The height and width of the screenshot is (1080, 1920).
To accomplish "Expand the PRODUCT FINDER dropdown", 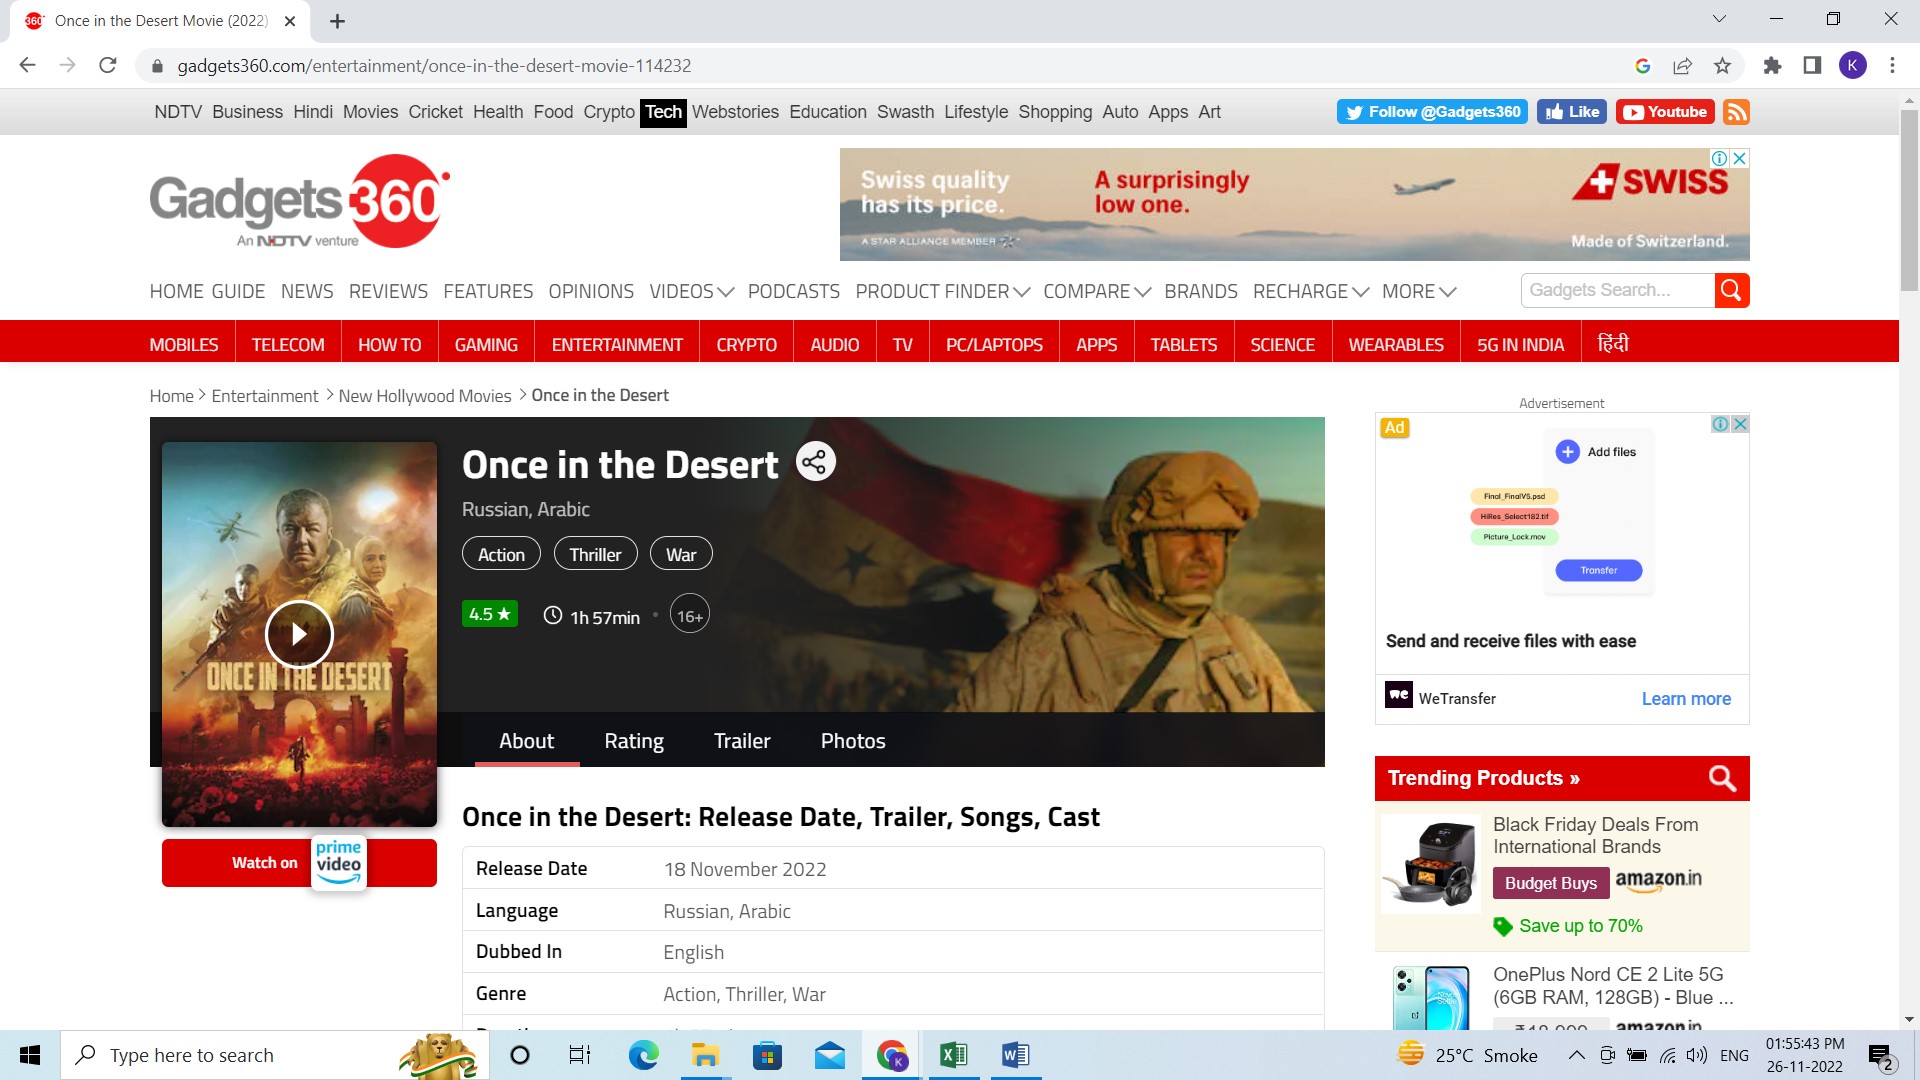I will point(942,291).
